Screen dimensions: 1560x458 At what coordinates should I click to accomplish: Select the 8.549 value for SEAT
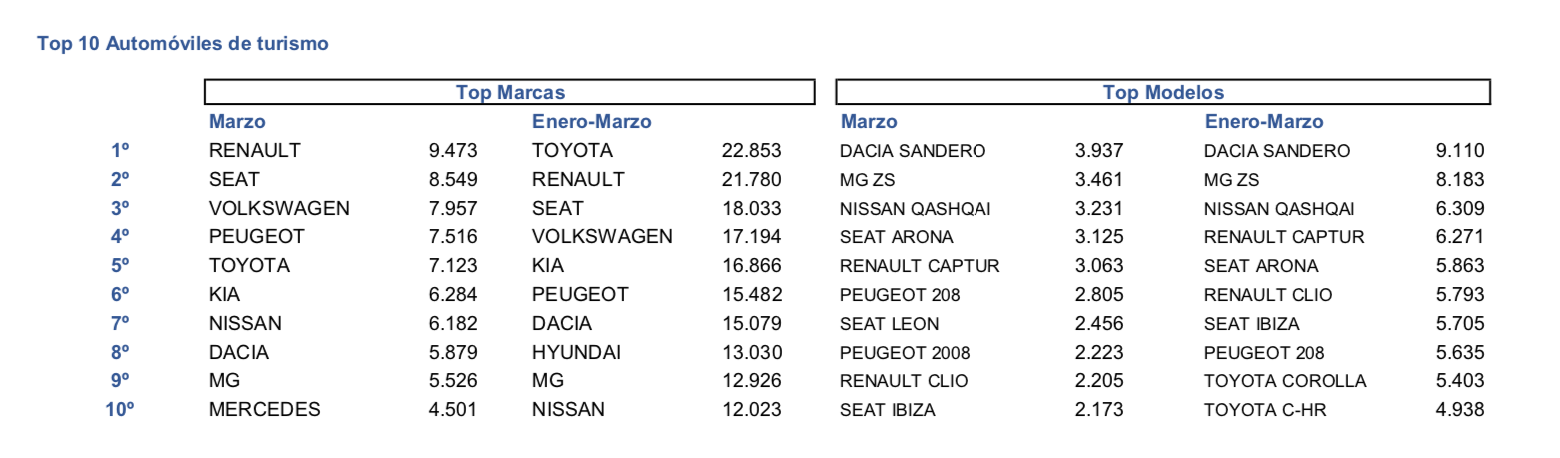click(452, 180)
